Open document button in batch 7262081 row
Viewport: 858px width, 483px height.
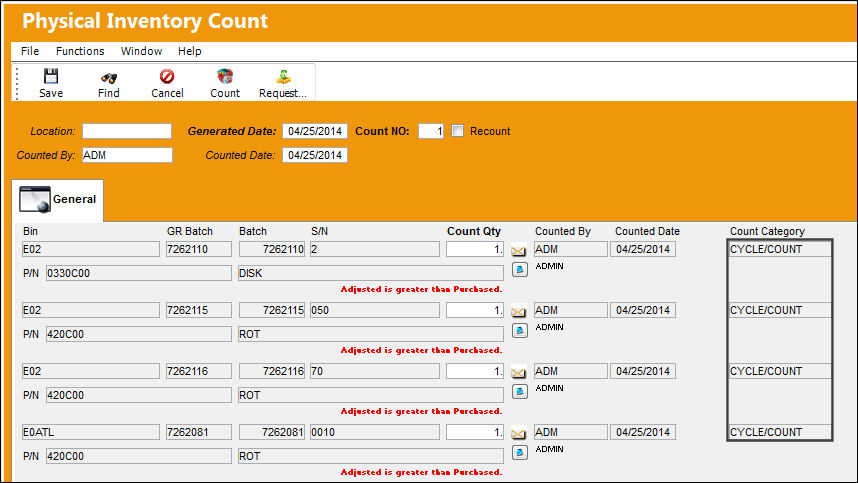(520, 452)
